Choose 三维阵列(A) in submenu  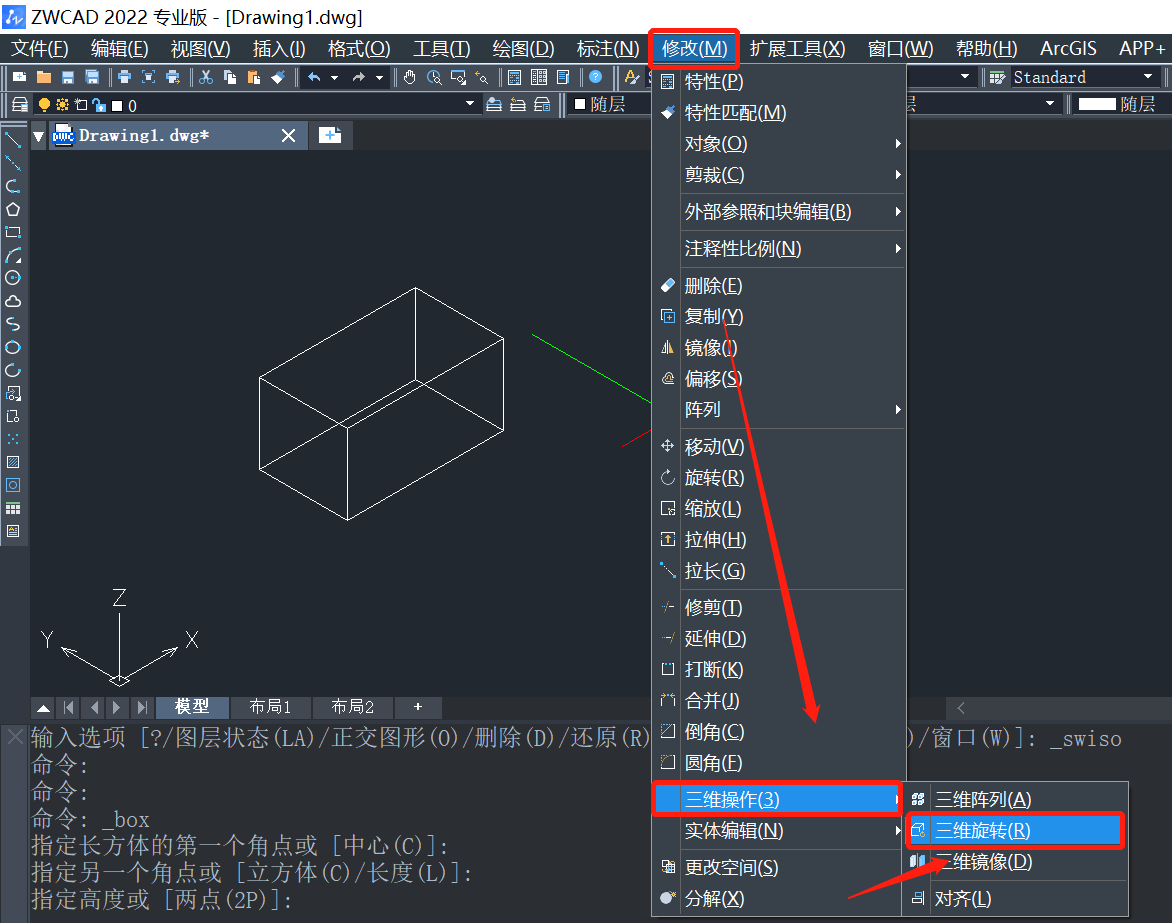[1015, 800]
